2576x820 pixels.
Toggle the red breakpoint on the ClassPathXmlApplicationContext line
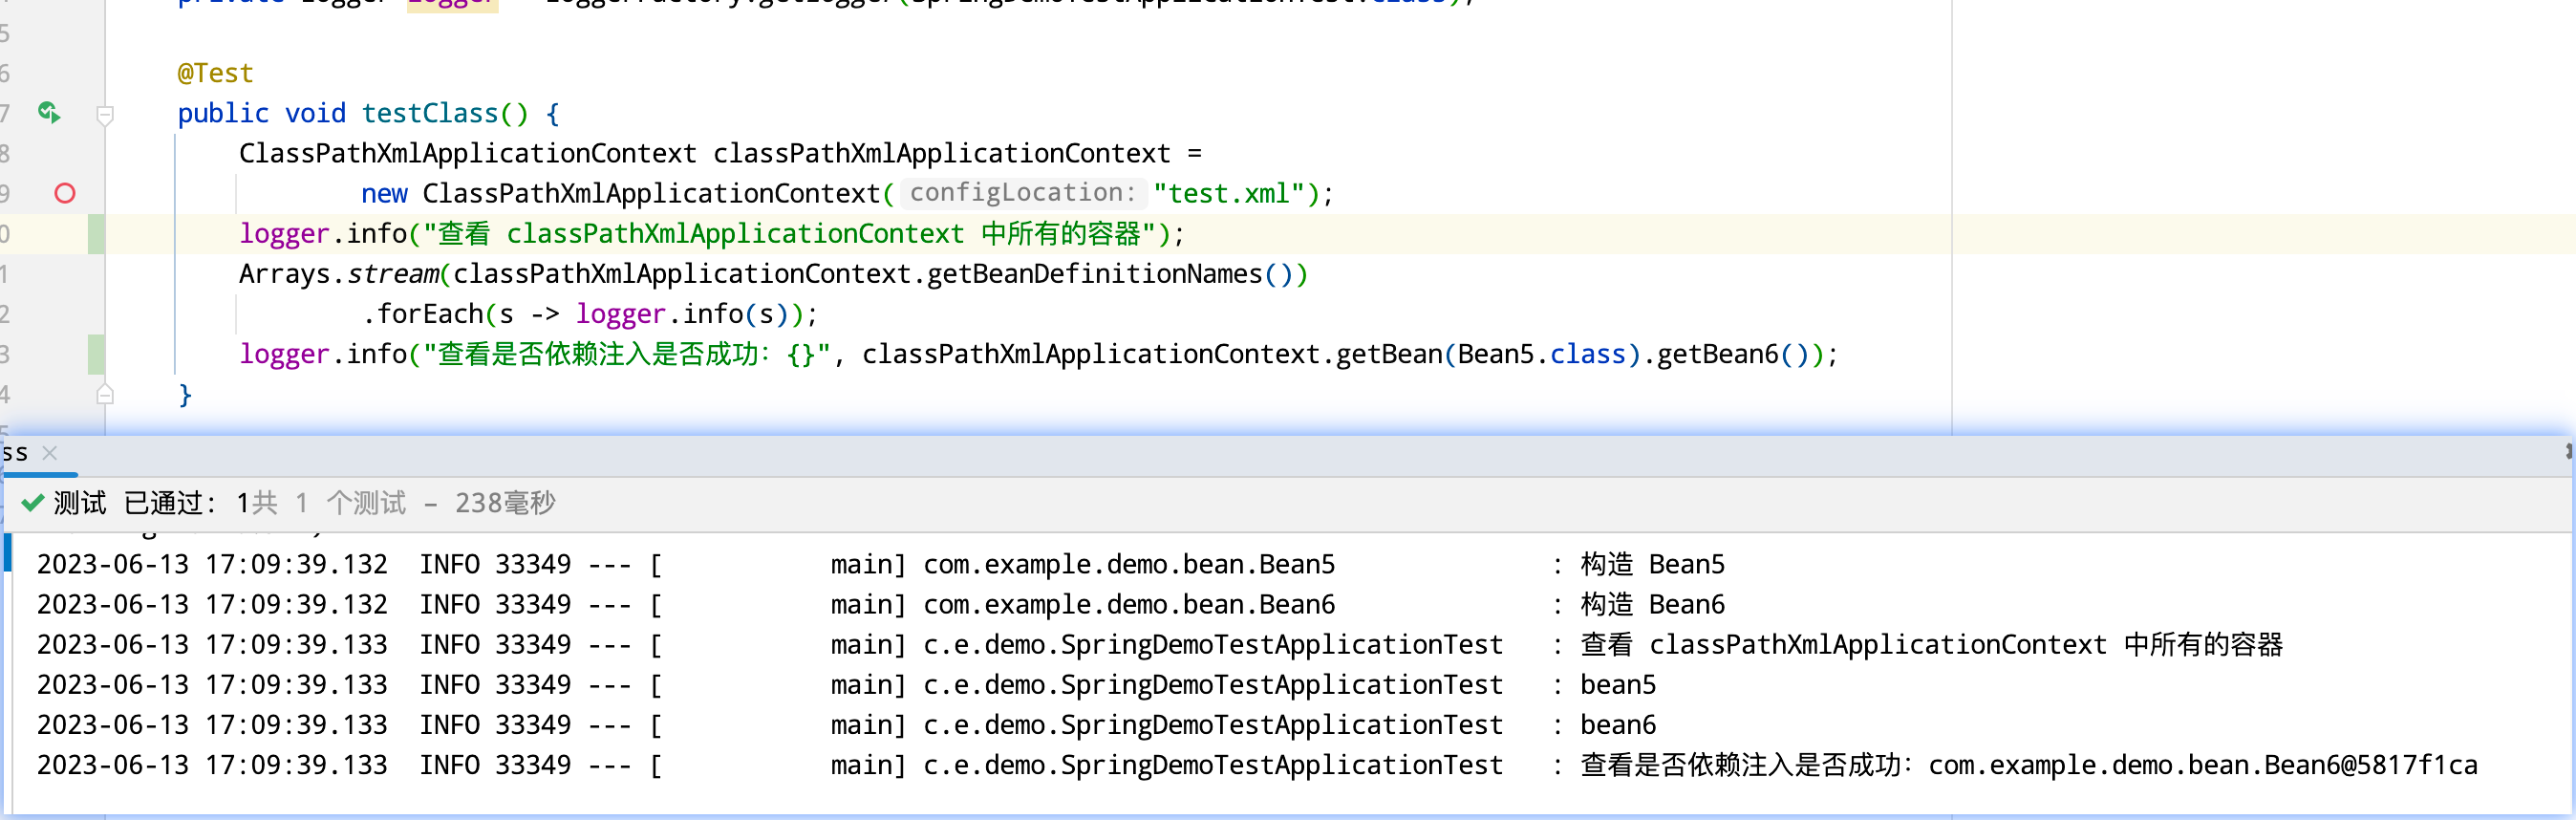coord(65,193)
